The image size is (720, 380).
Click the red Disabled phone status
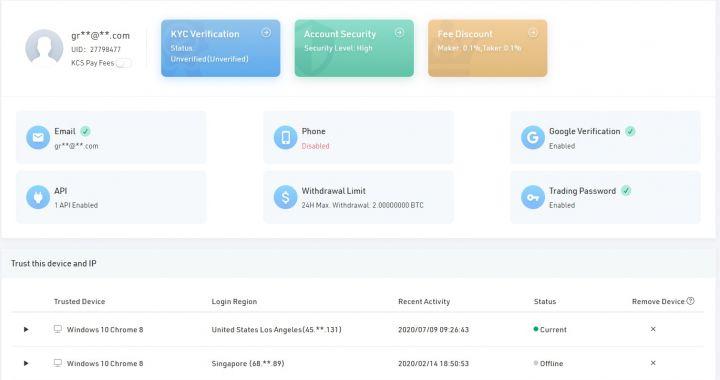tap(315, 146)
